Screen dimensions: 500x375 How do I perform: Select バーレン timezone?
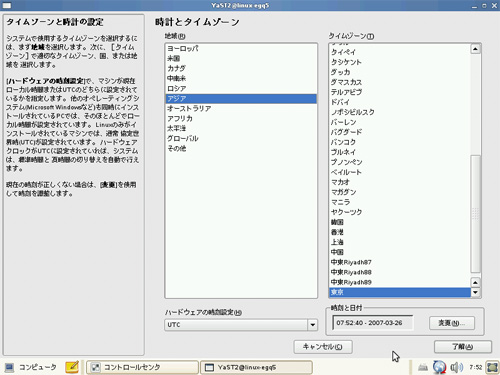(400, 122)
